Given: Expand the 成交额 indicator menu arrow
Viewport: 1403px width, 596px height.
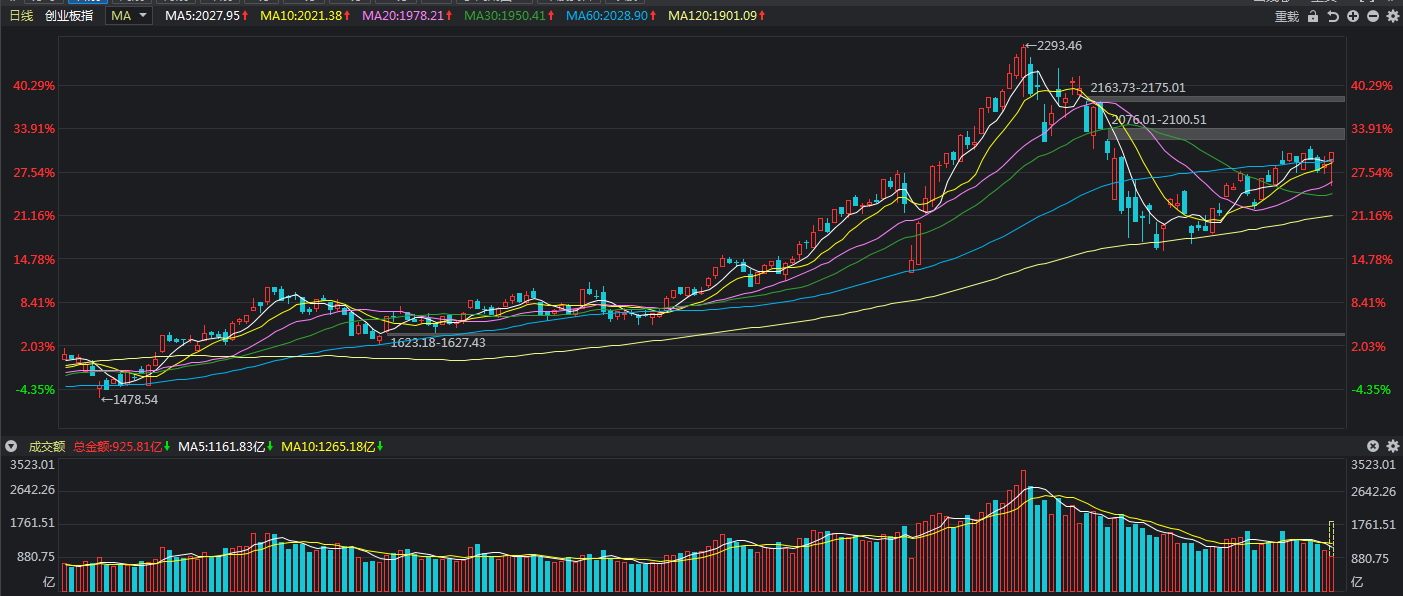Looking at the screenshot, I should click(12, 446).
